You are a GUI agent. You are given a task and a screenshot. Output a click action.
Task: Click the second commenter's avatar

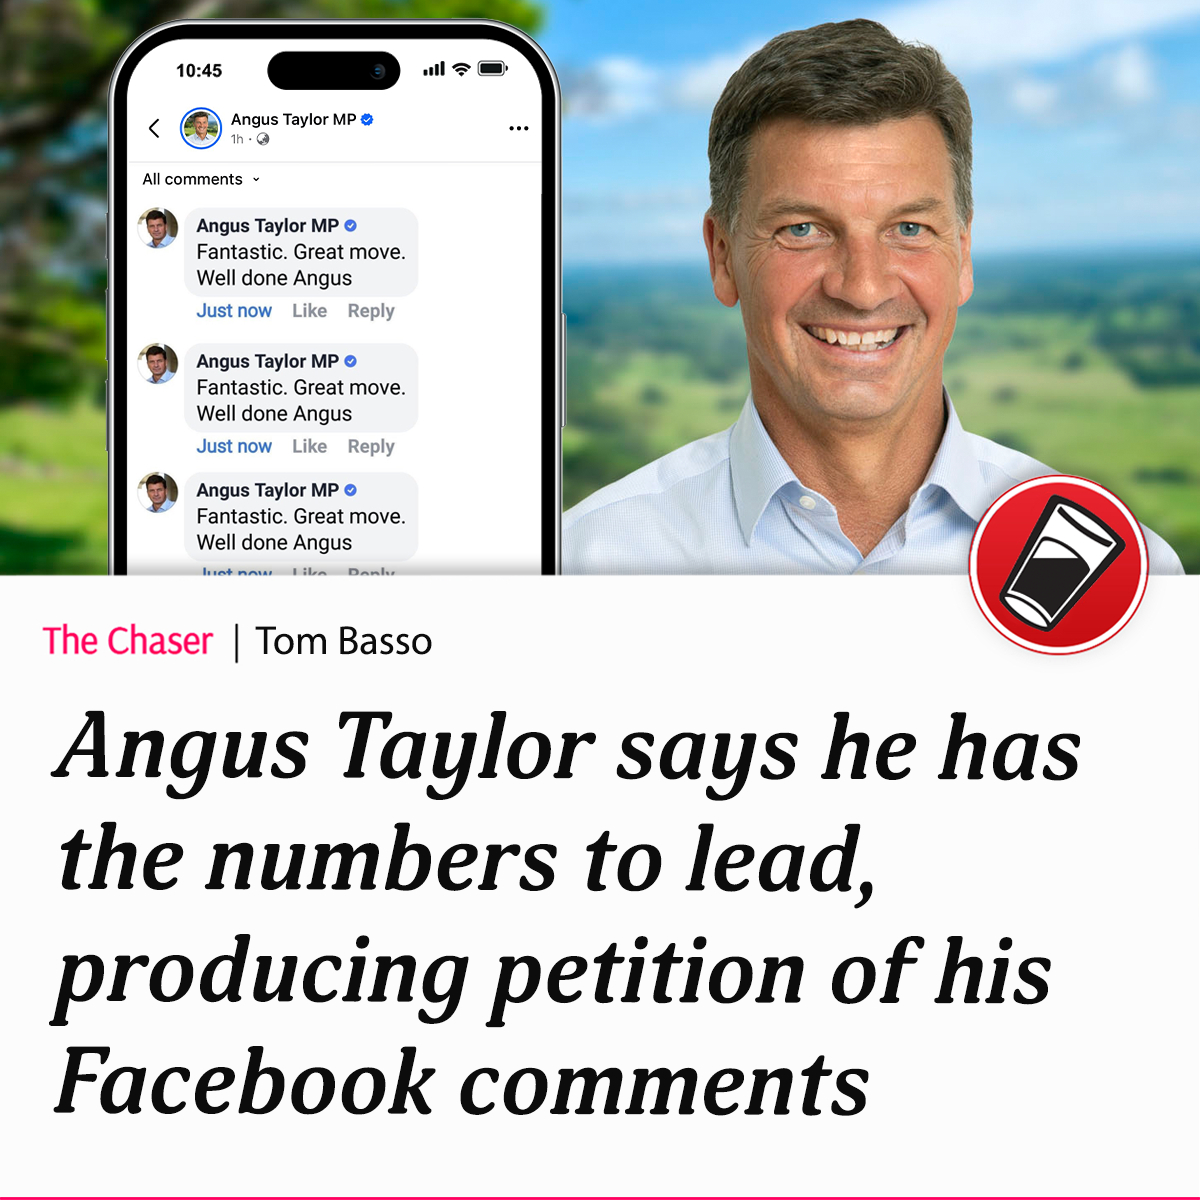[x=158, y=364]
